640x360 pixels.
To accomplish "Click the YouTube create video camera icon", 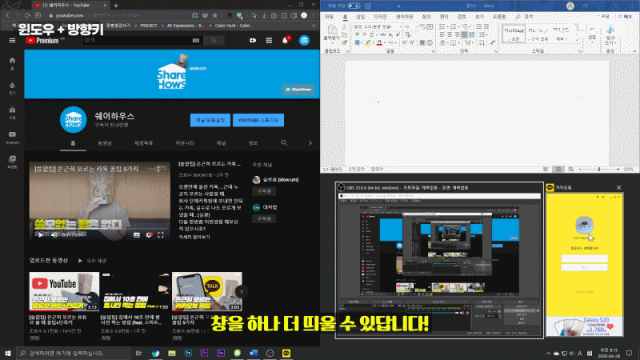I will tap(253, 40).
